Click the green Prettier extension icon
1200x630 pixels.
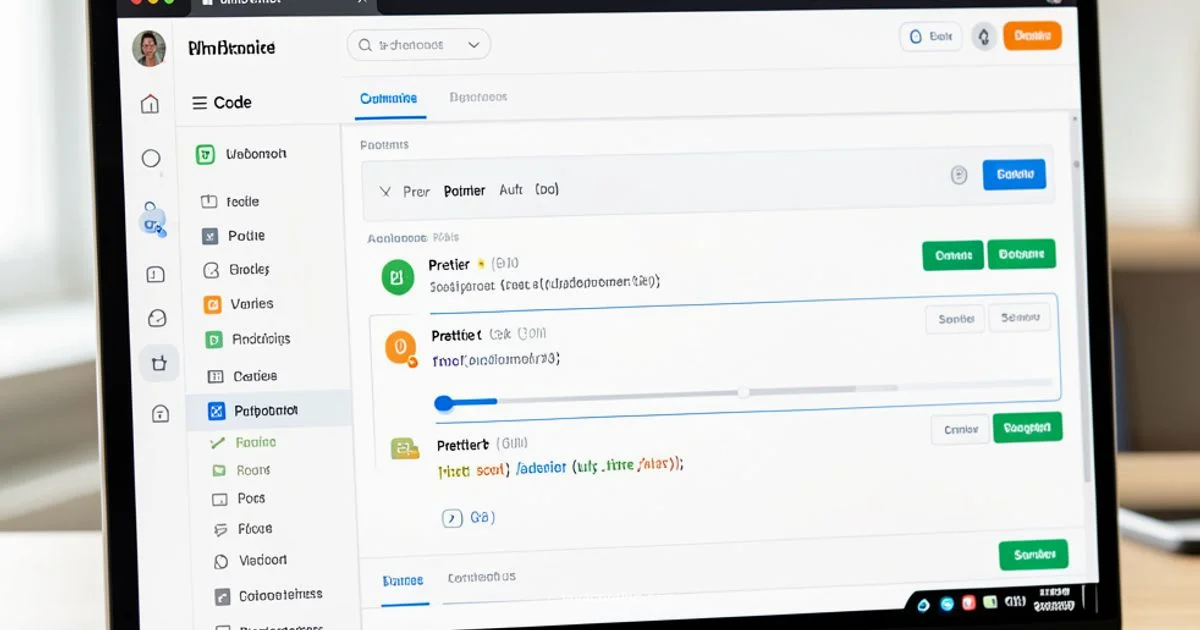coord(397,277)
